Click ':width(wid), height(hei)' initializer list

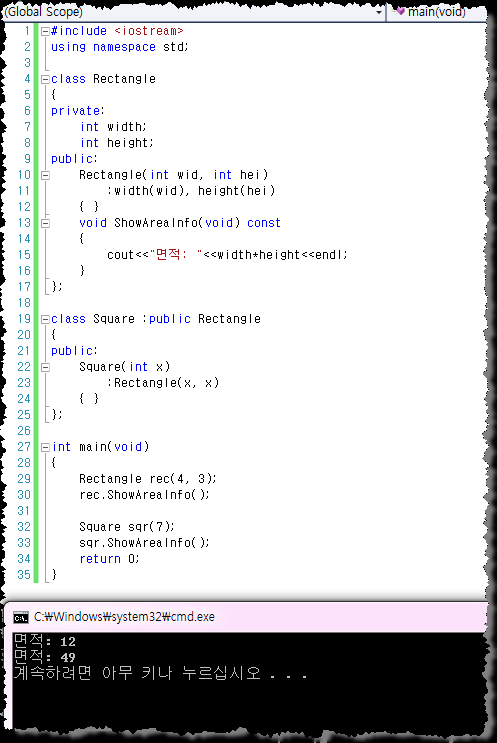point(191,191)
